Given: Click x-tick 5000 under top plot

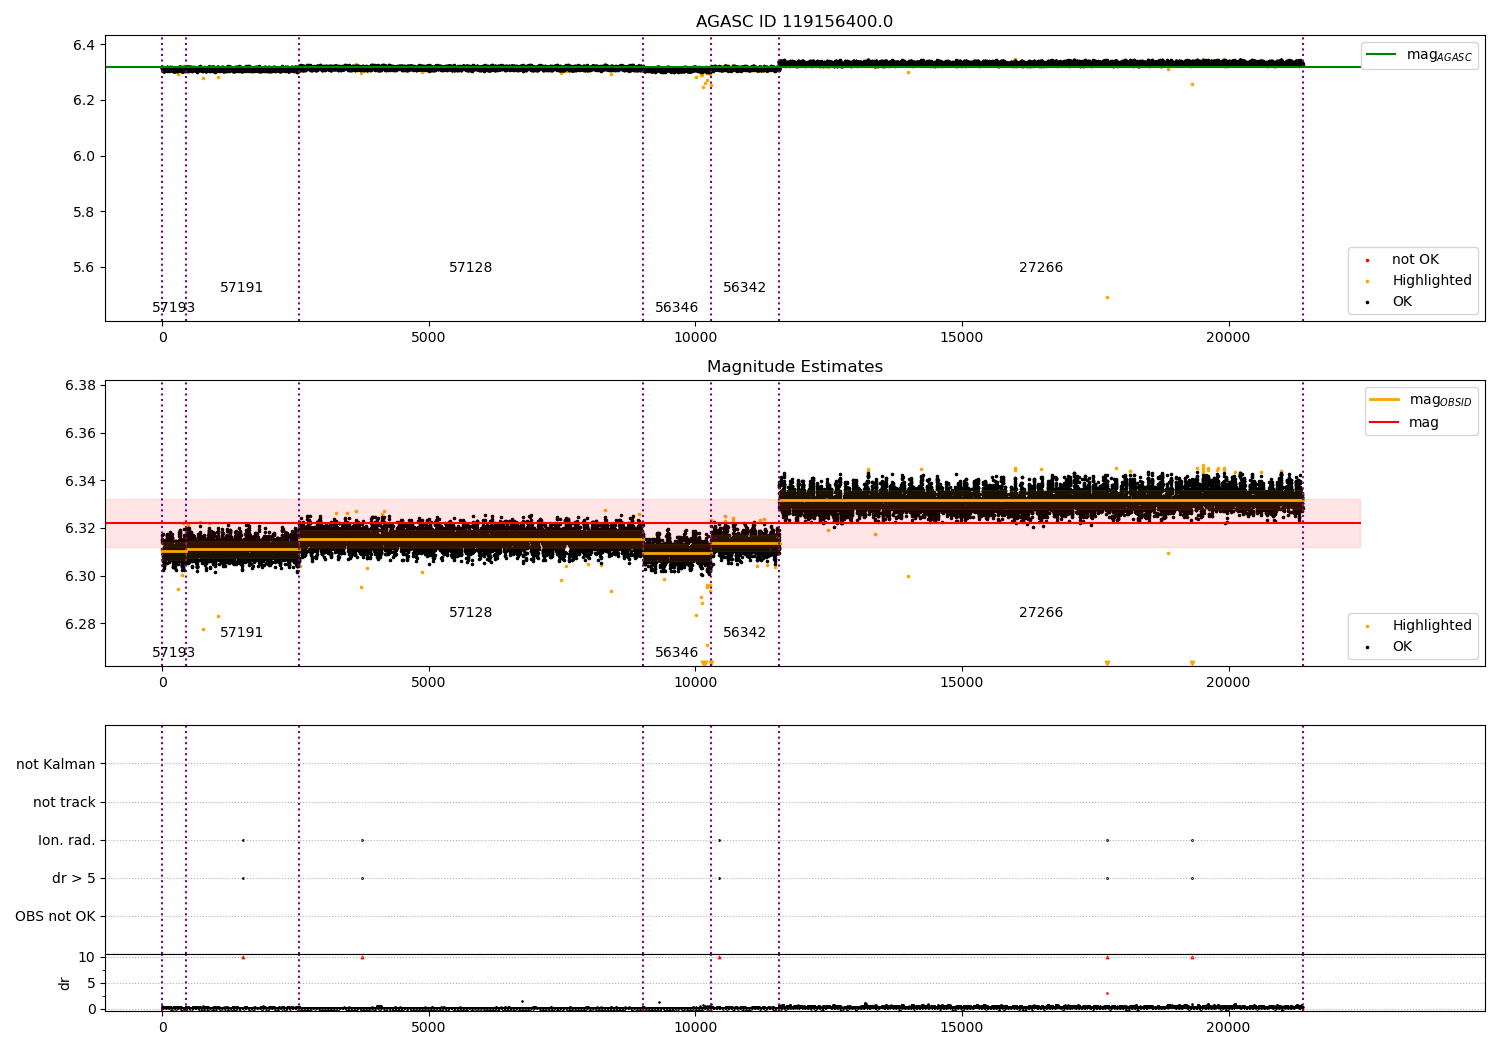Looking at the screenshot, I should point(428,337).
